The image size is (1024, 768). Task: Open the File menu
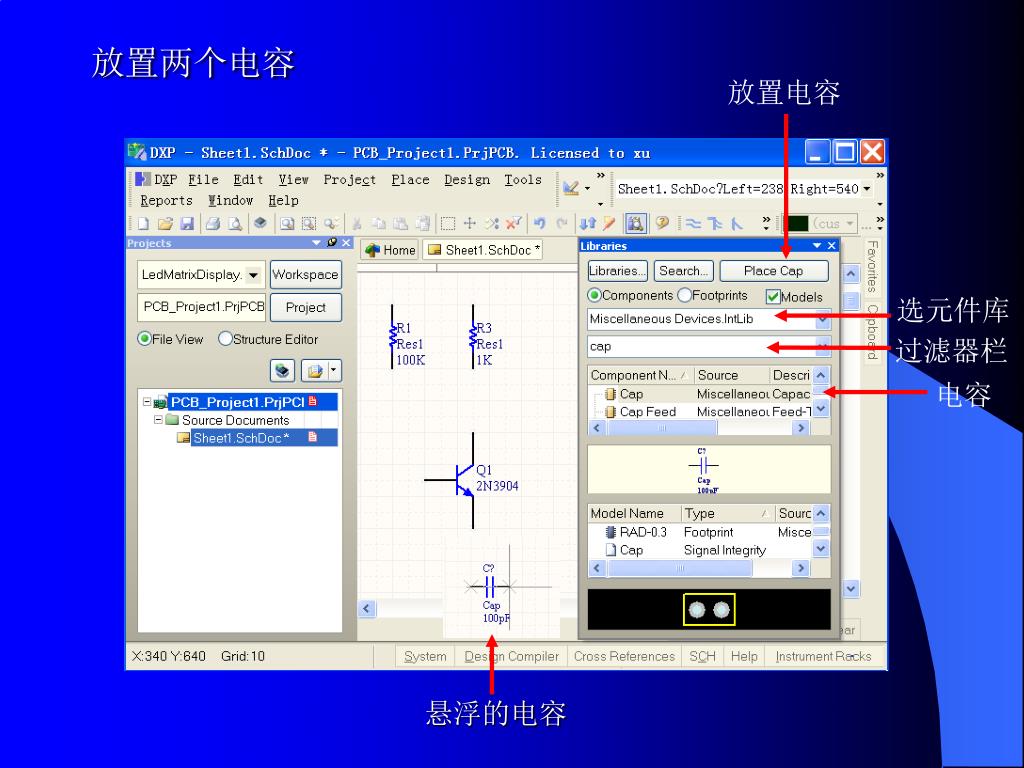(203, 180)
